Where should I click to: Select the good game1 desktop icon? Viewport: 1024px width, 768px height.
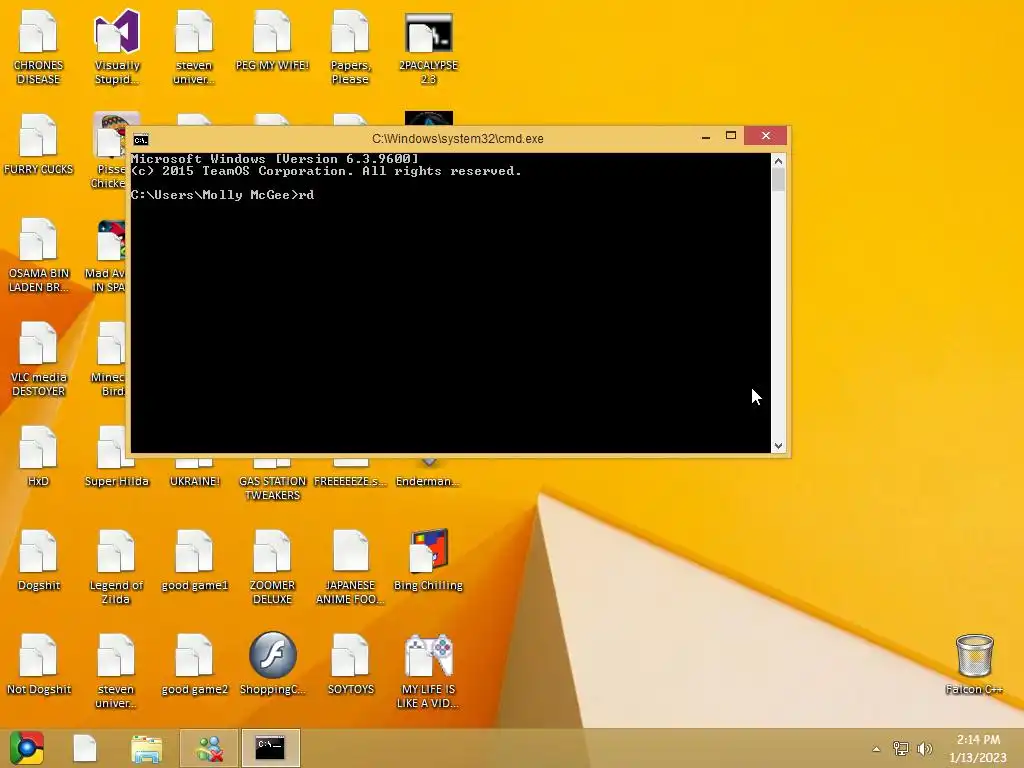[x=194, y=561]
